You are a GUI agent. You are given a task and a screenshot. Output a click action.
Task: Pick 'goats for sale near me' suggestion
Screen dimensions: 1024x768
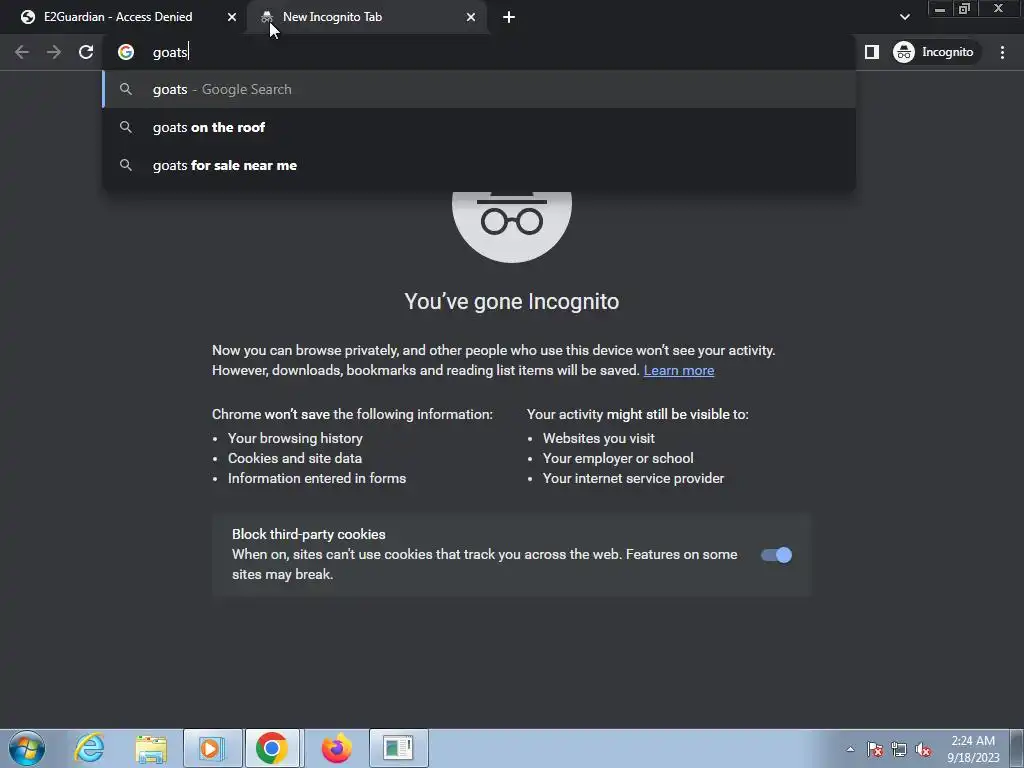tap(479, 165)
